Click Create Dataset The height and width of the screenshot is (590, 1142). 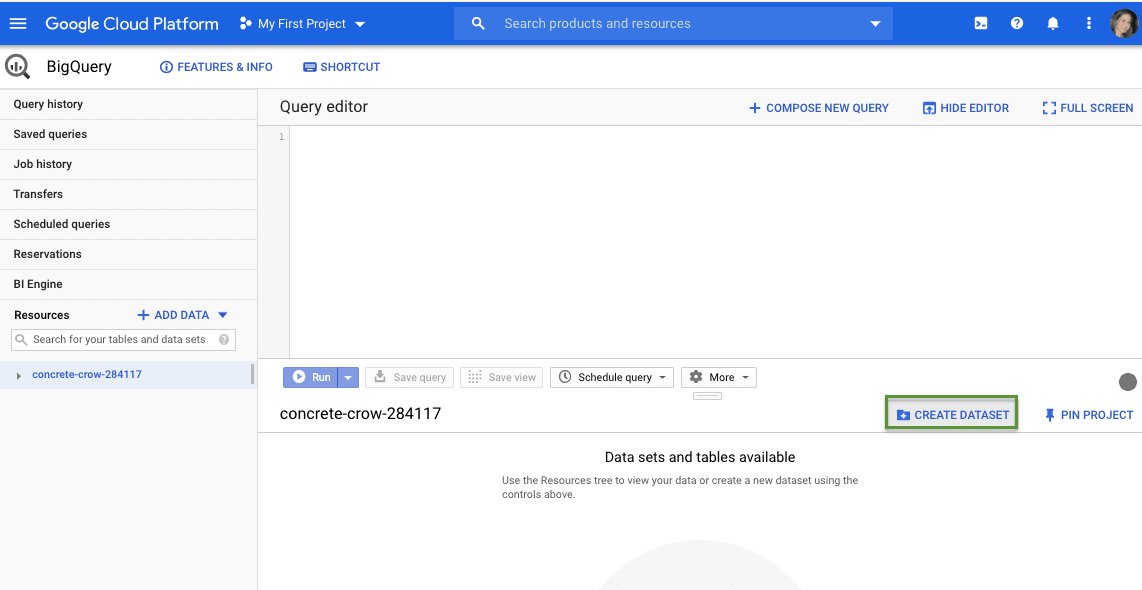pos(952,414)
